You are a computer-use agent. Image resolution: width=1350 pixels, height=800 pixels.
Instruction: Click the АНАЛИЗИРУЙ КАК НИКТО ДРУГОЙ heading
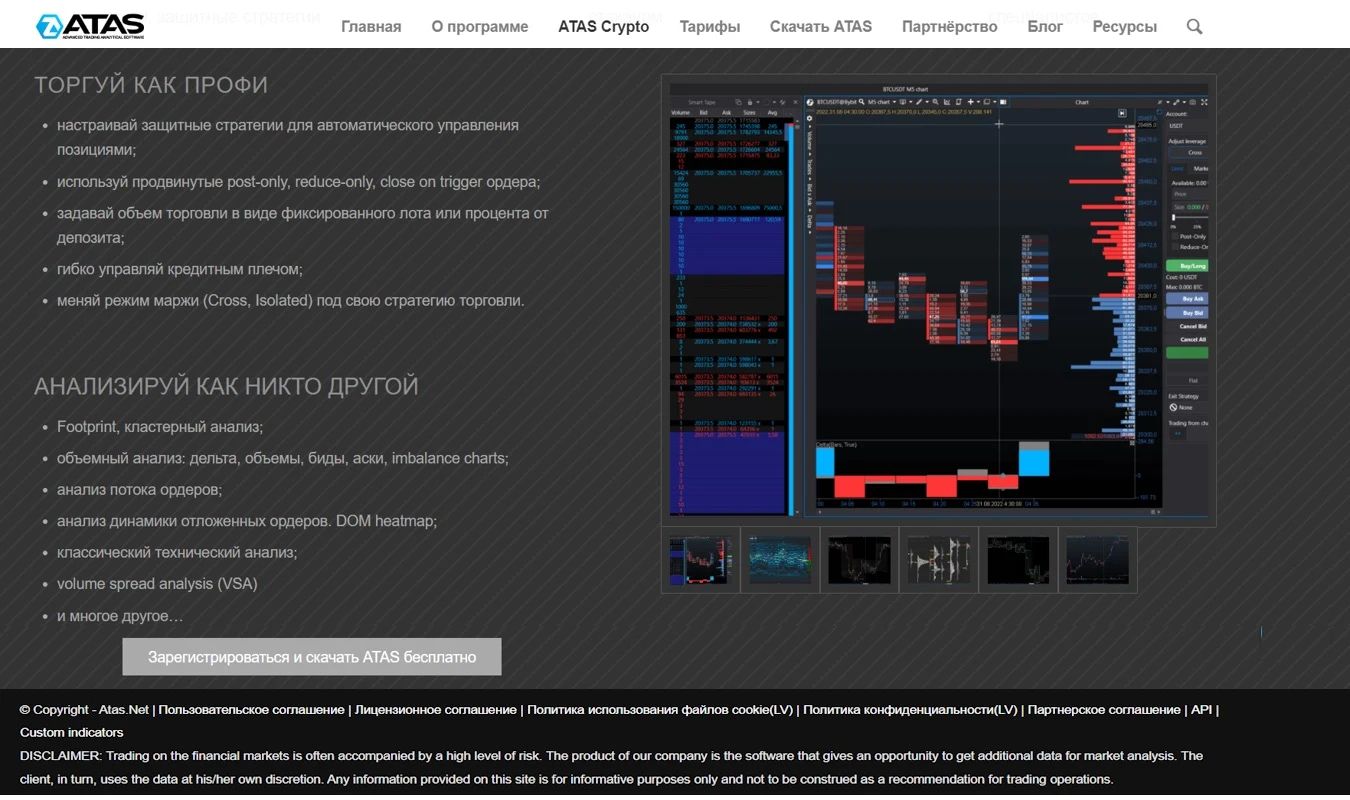tap(226, 386)
